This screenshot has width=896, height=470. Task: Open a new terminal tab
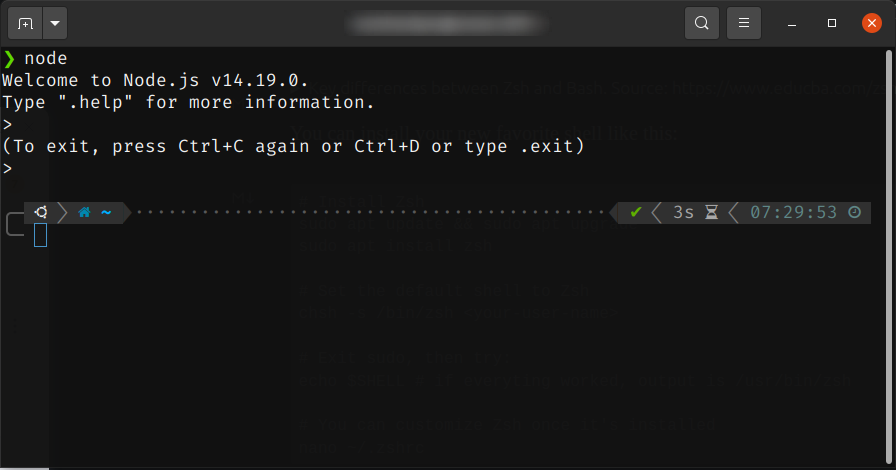click(25, 23)
